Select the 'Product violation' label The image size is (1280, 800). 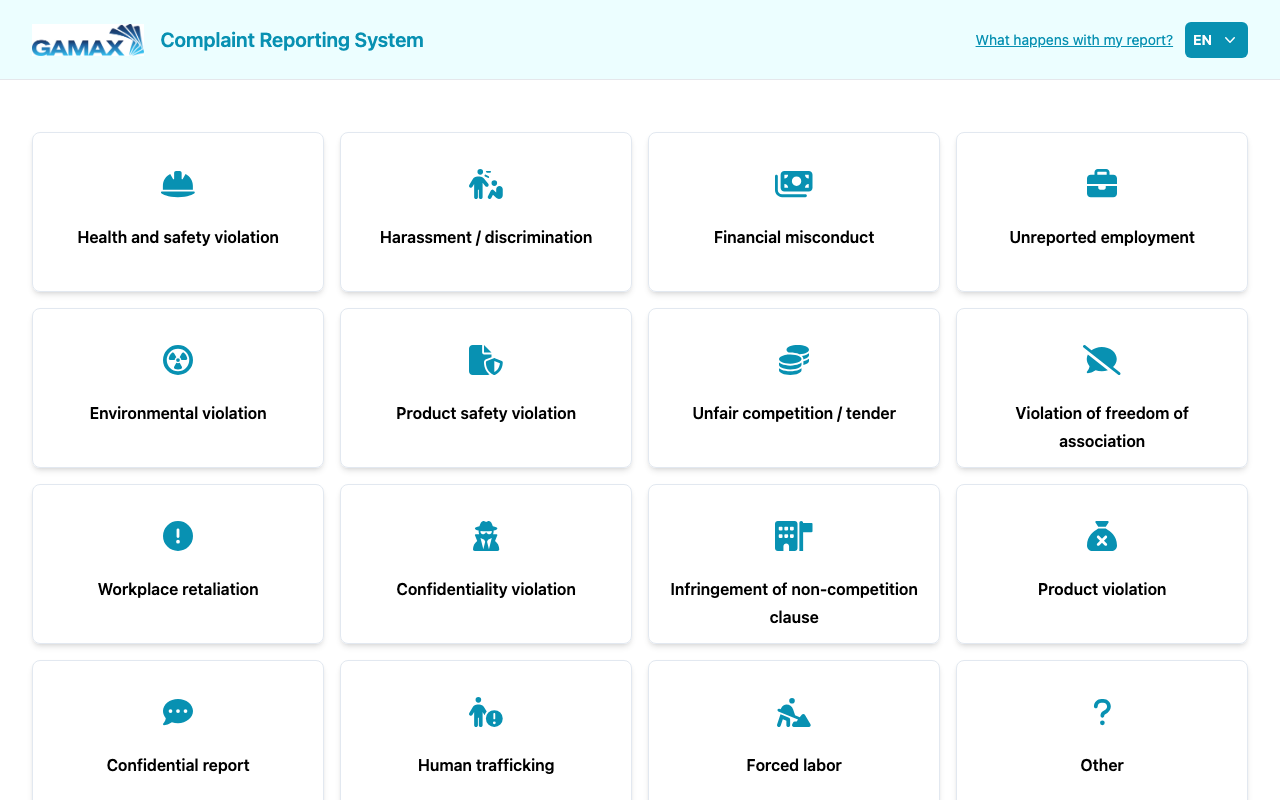pos(1102,589)
